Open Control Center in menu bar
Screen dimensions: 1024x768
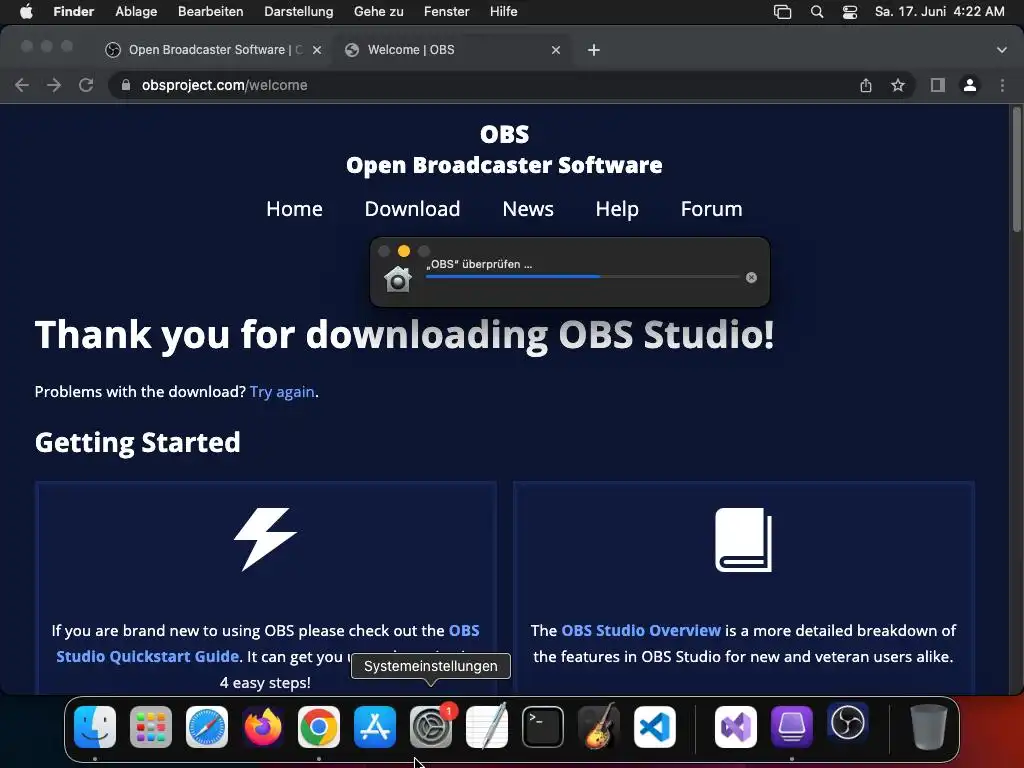point(850,12)
